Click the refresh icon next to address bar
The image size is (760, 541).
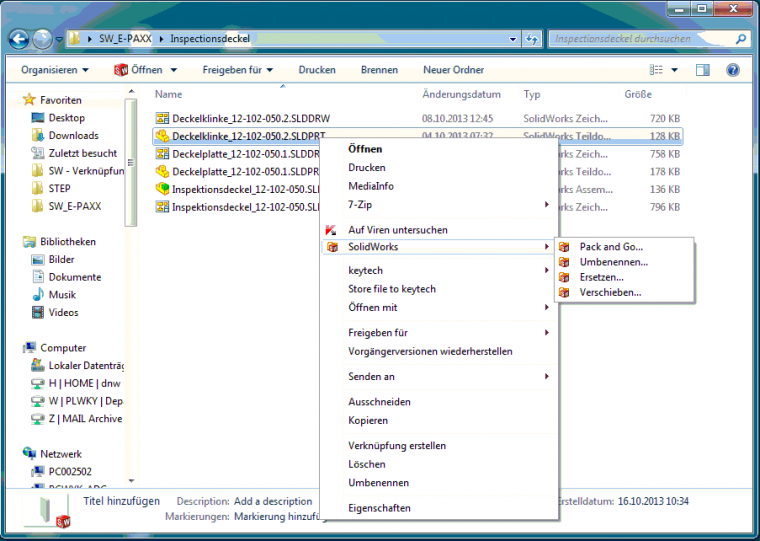(x=532, y=39)
